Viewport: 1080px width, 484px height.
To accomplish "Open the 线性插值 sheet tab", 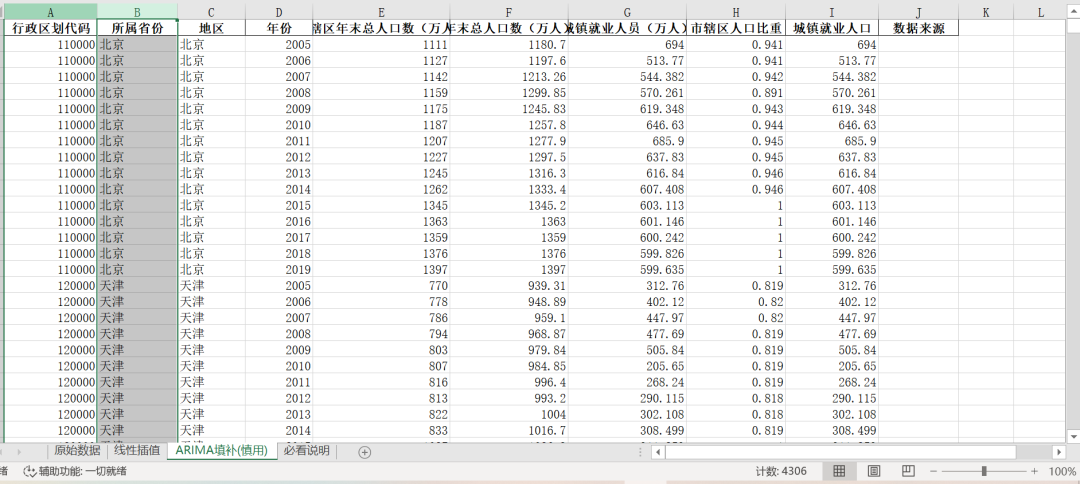I will coord(137,451).
